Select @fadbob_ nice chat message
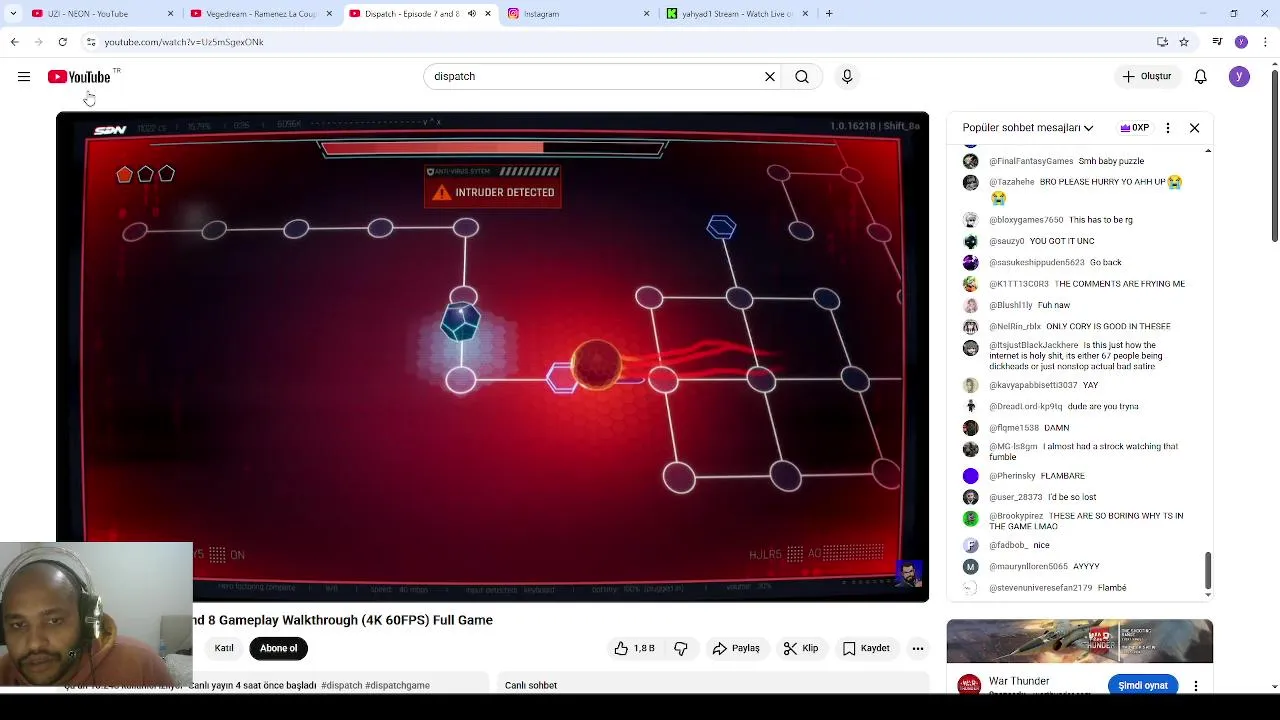Image resolution: width=1280 pixels, height=720 pixels. (x=1078, y=545)
